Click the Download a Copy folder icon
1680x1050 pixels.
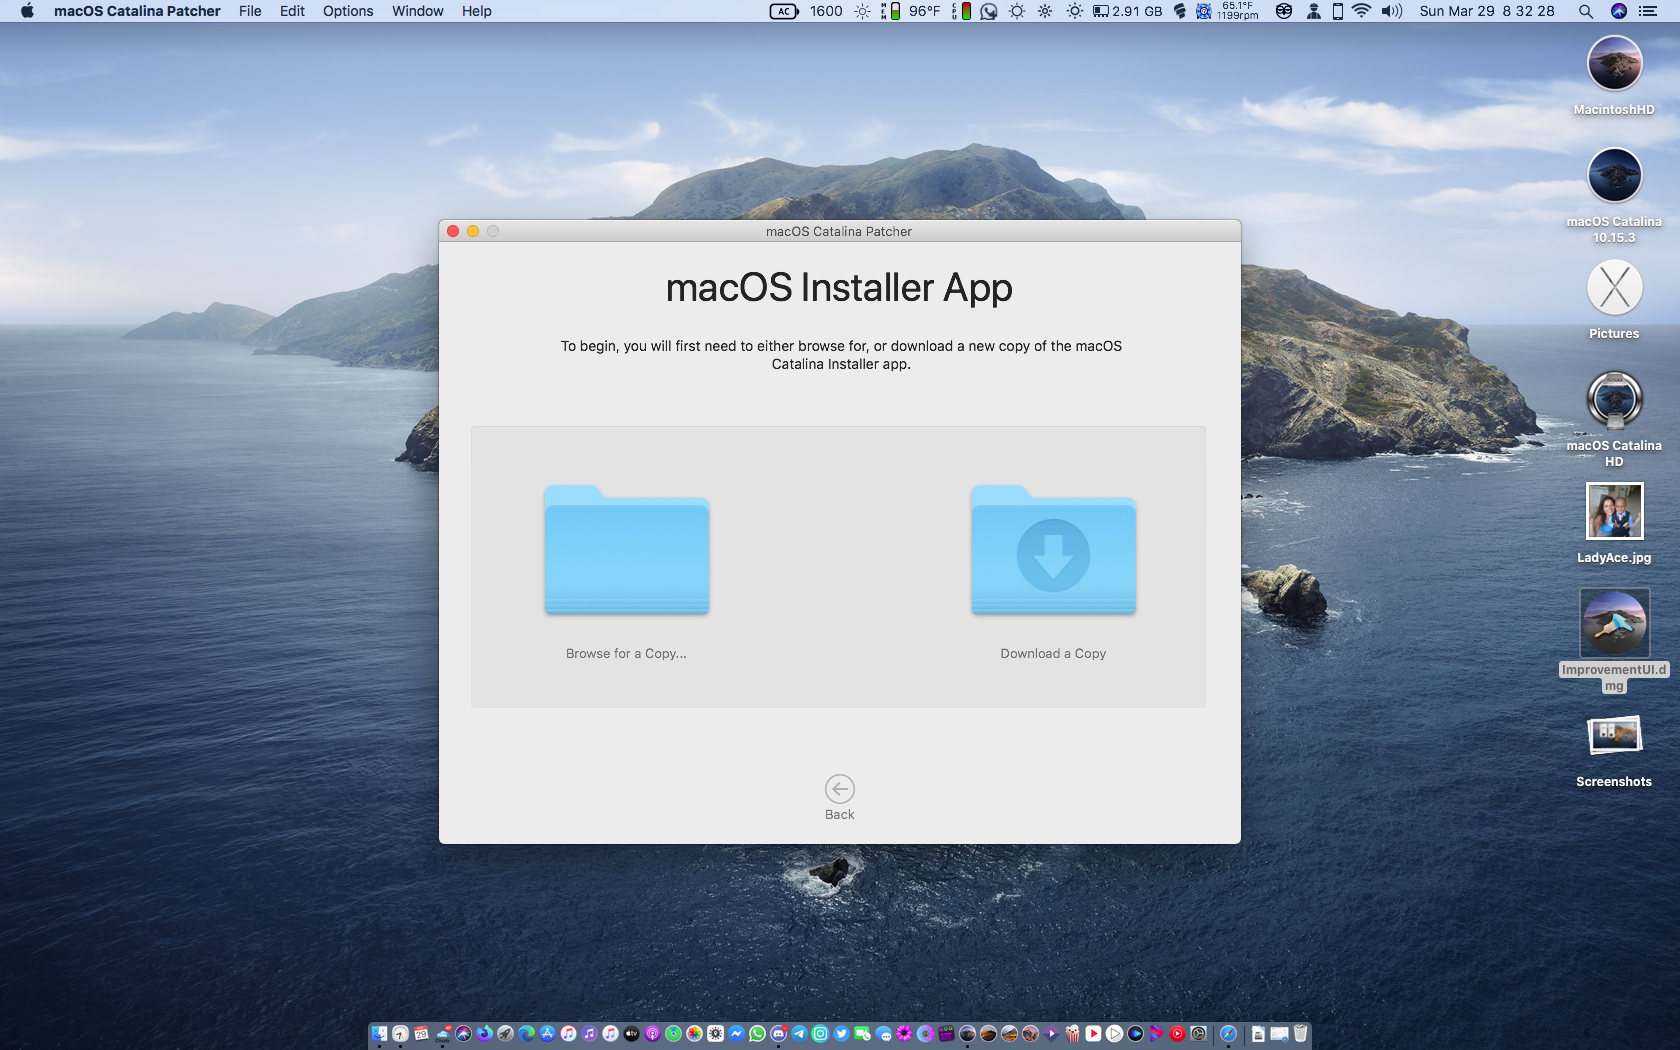pos(1053,550)
